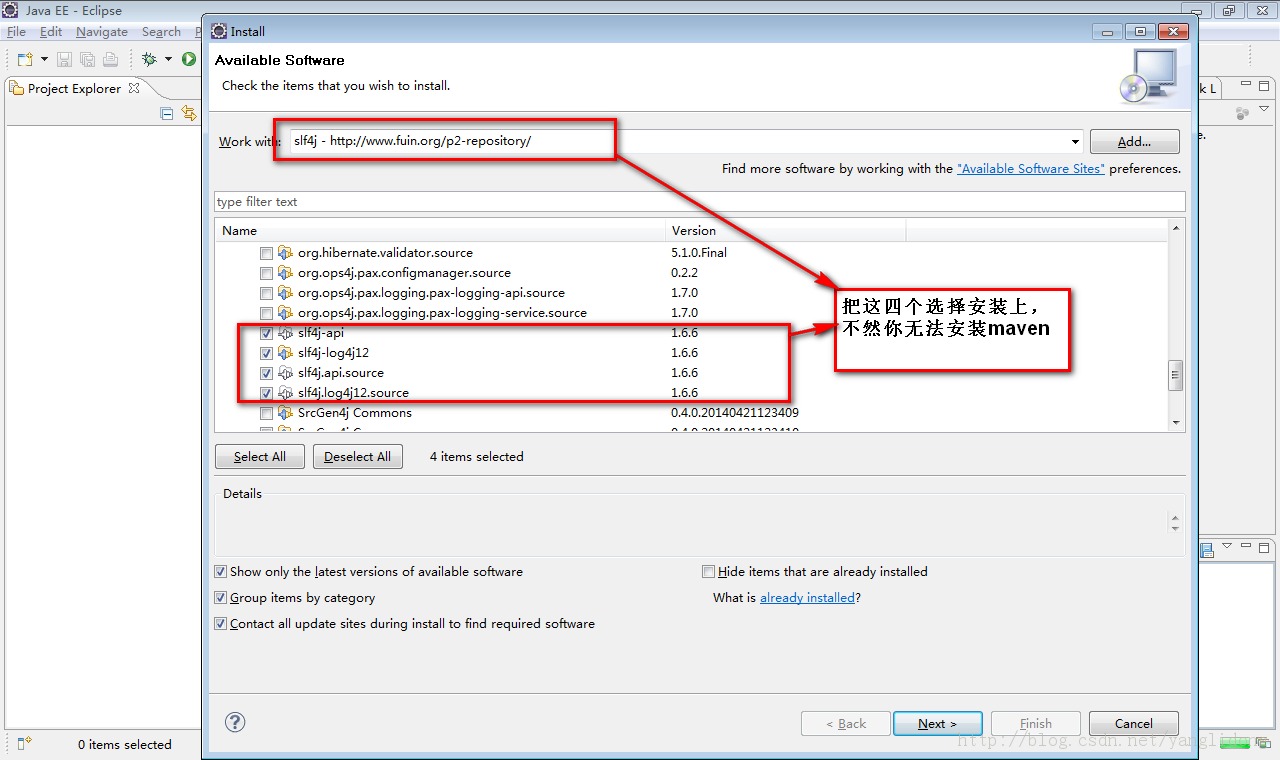Click the slf4j.api.source plugin icon
This screenshot has height=760, width=1280.
click(x=285, y=373)
